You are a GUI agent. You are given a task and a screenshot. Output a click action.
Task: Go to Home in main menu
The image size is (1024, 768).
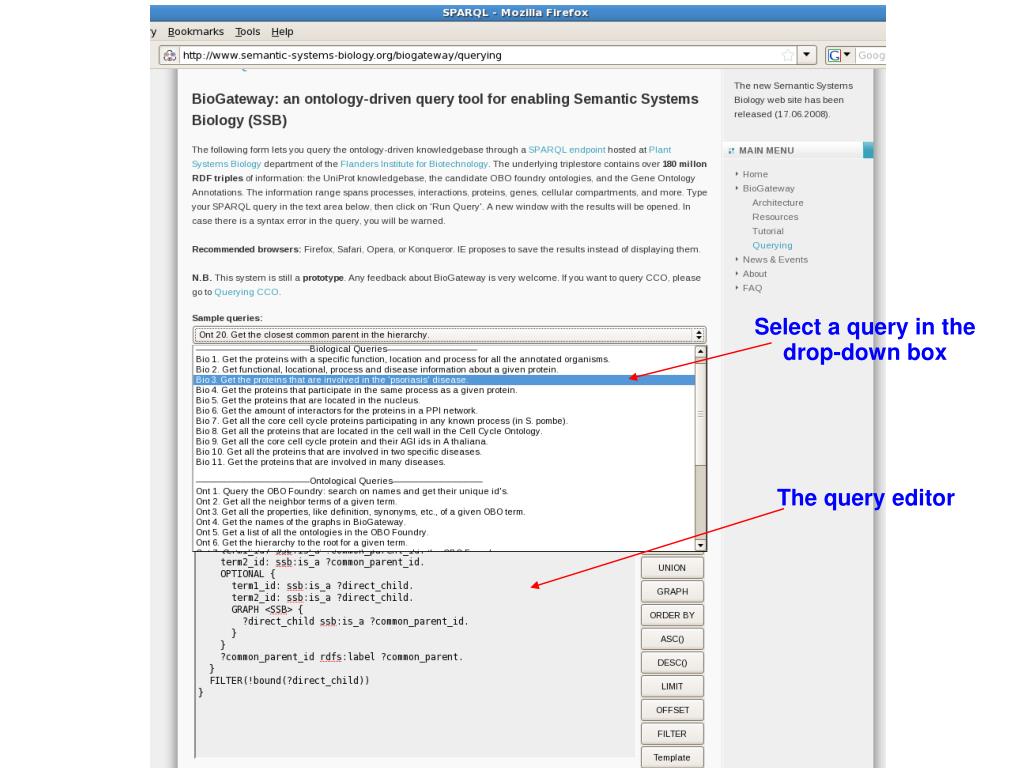755,174
